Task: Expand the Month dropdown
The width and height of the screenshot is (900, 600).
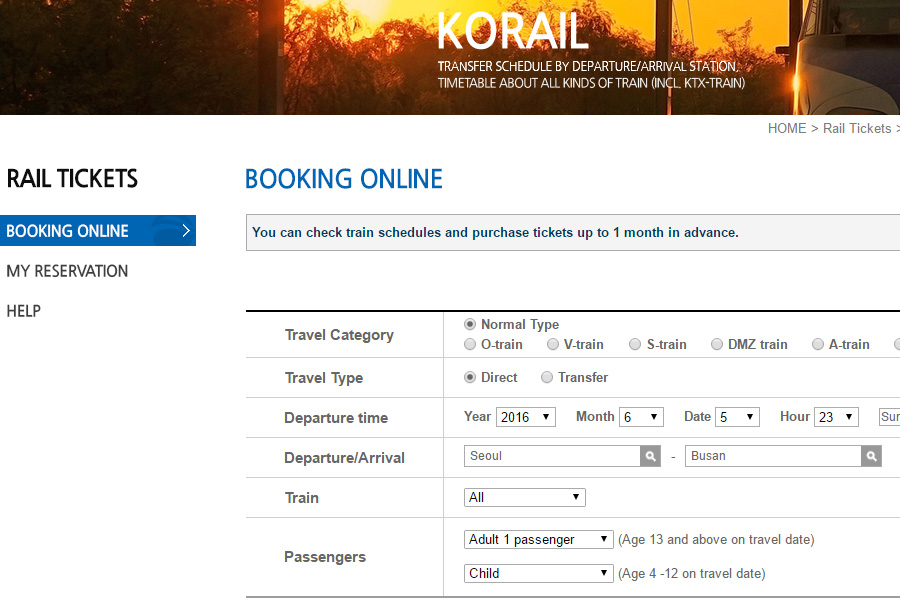Action: pos(641,417)
